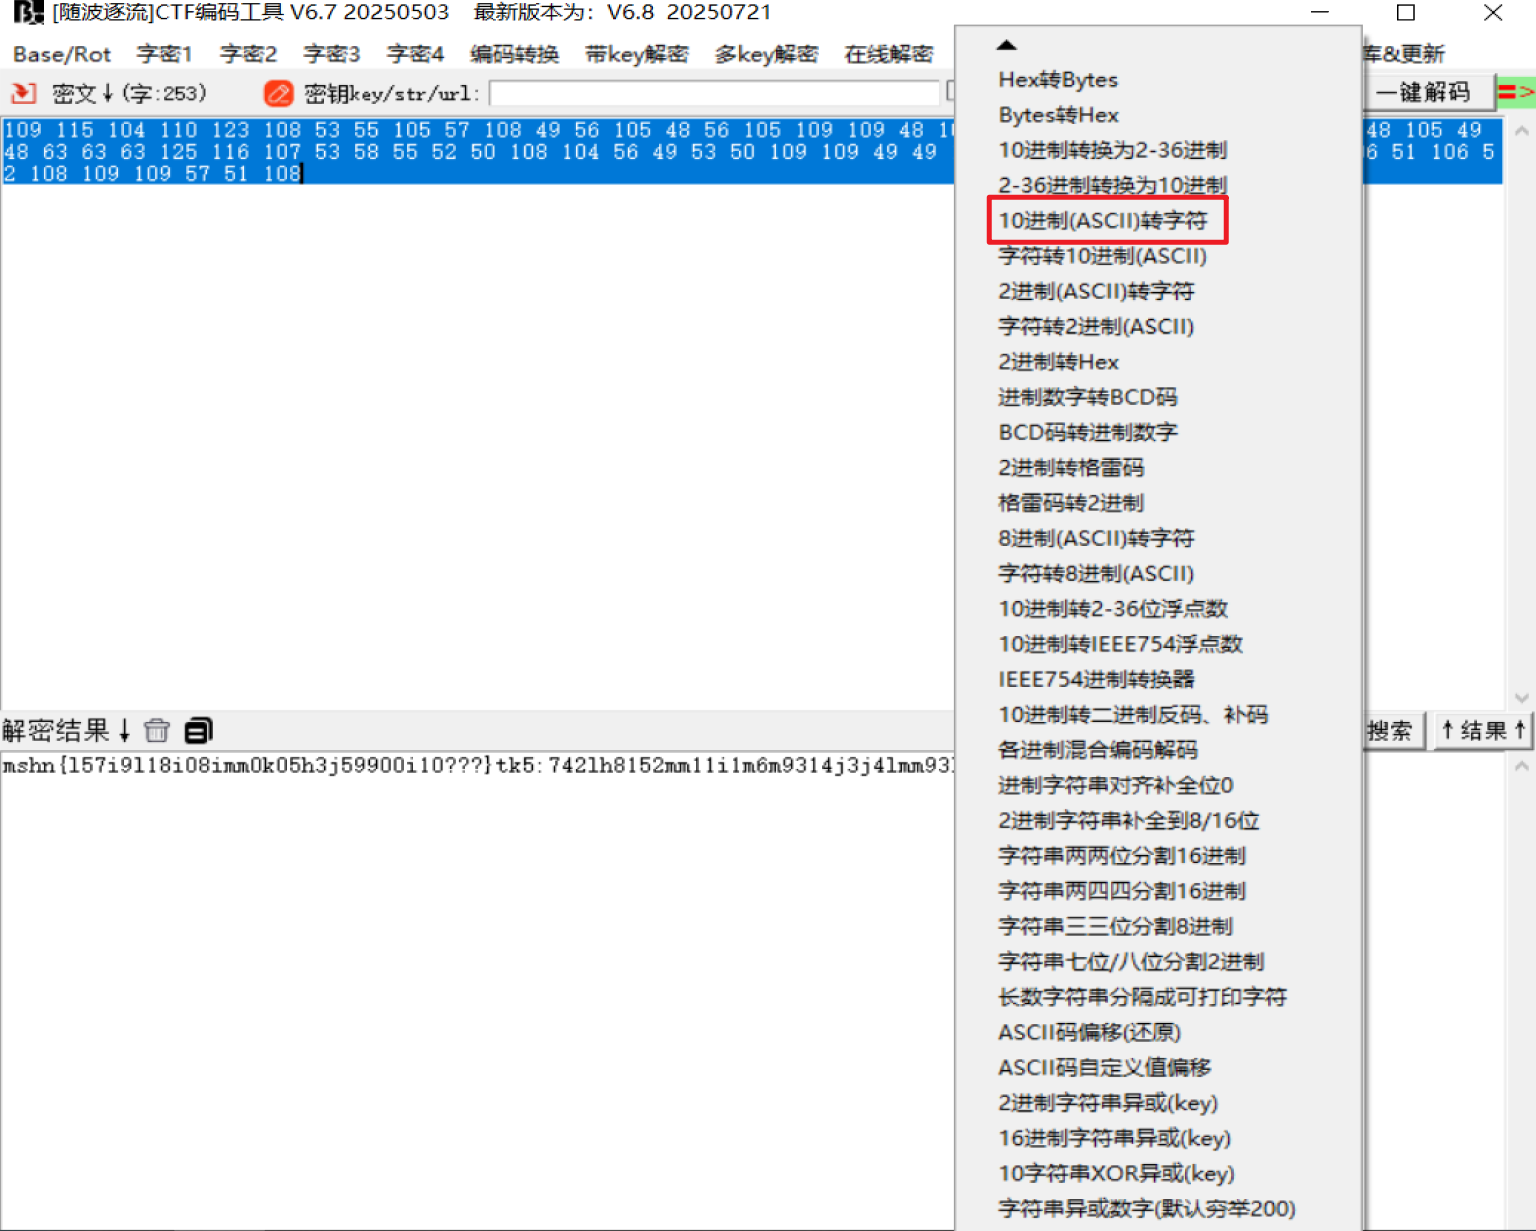Click the trash icon to clear 解密结果
Image resolution: width=1536 pixels, height=1231 pixels.
[x=157, y=731]
